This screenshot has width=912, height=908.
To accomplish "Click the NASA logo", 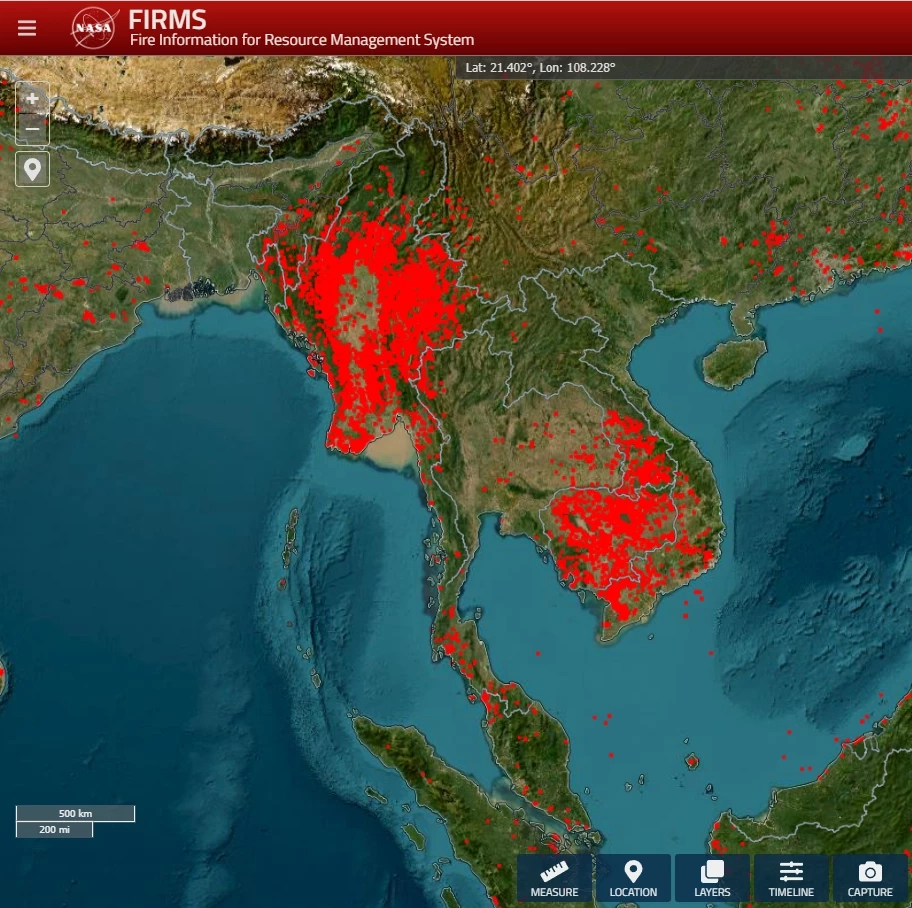I will (x=95, y=28).
